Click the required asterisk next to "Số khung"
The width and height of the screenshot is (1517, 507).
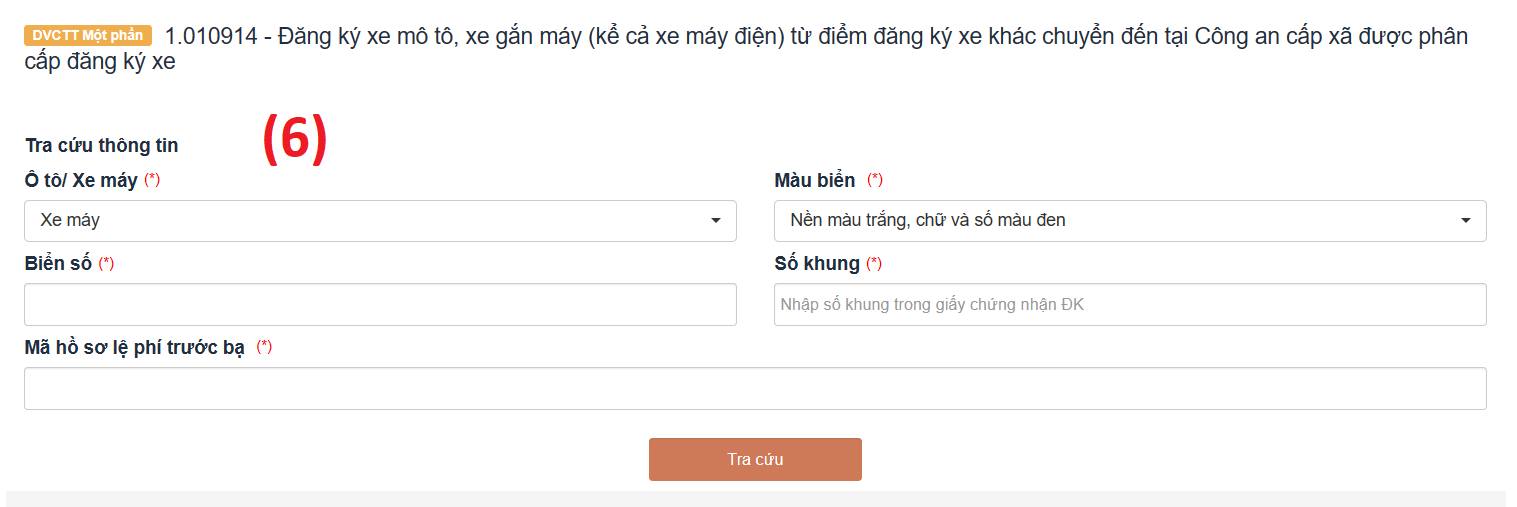[x=874, y=264]
